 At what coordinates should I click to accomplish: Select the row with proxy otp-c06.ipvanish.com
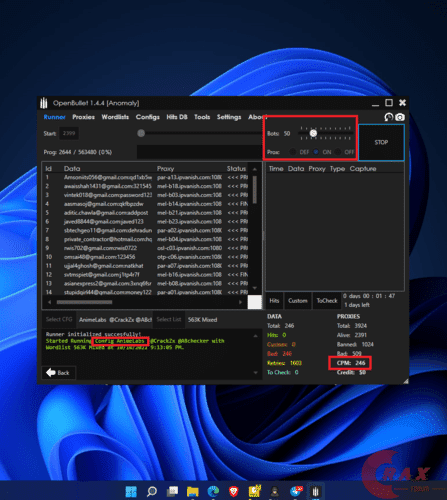click(x=147, y=257)
